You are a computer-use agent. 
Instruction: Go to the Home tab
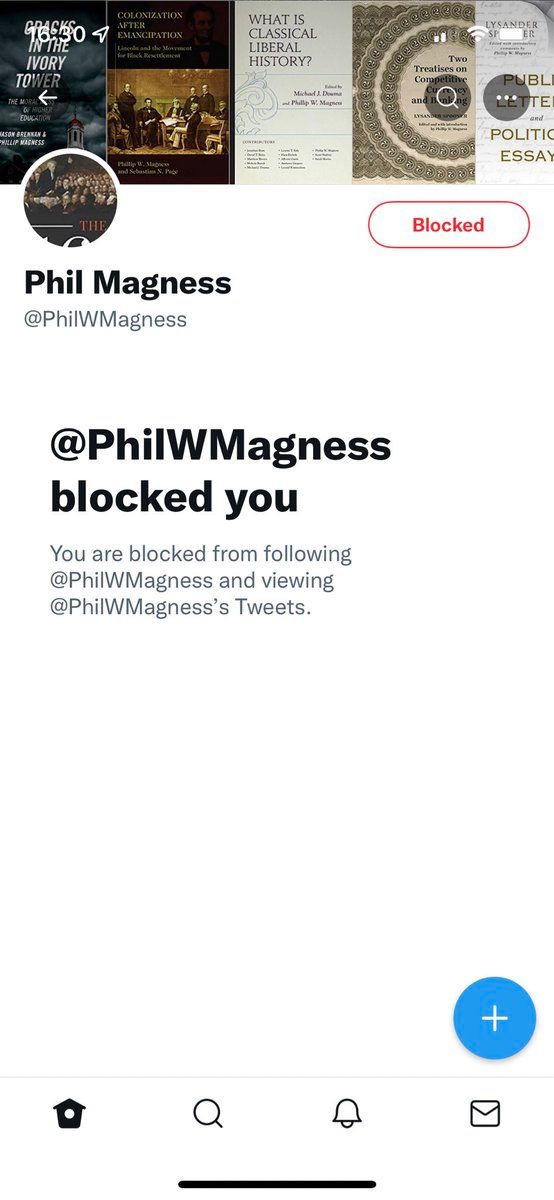tap(69, 1113)
